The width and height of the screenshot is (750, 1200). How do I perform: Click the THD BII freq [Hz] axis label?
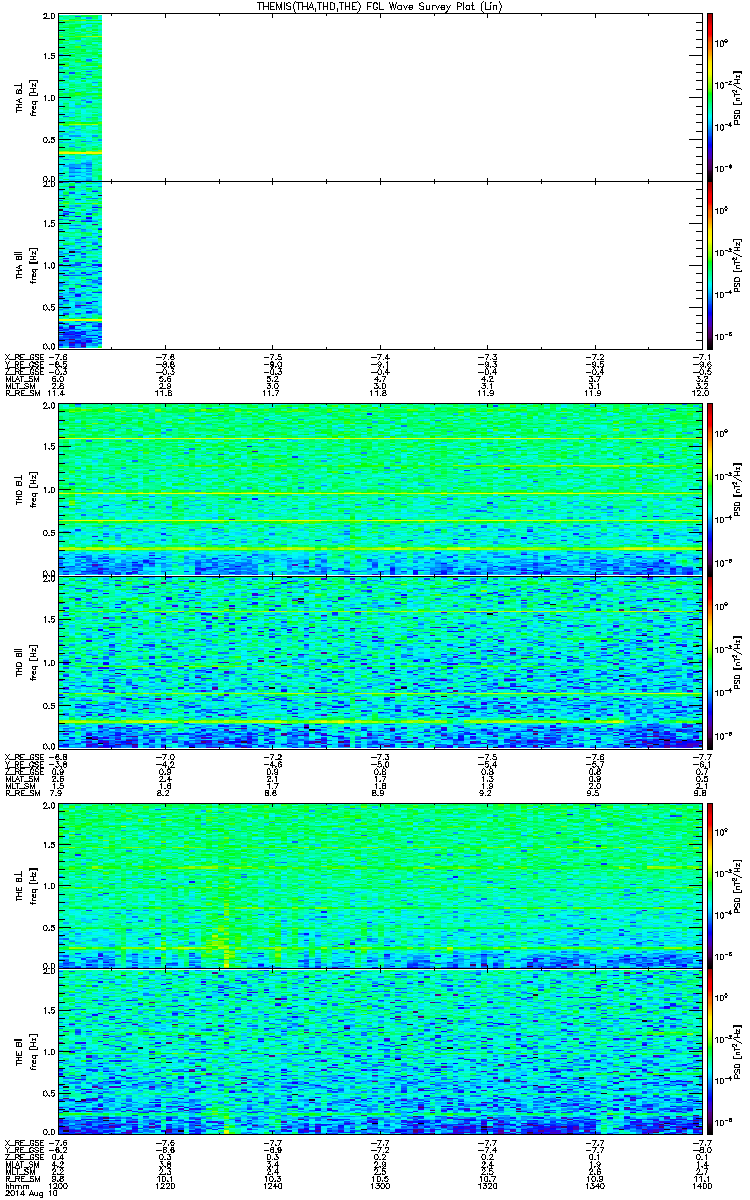(x=33, y=661)
